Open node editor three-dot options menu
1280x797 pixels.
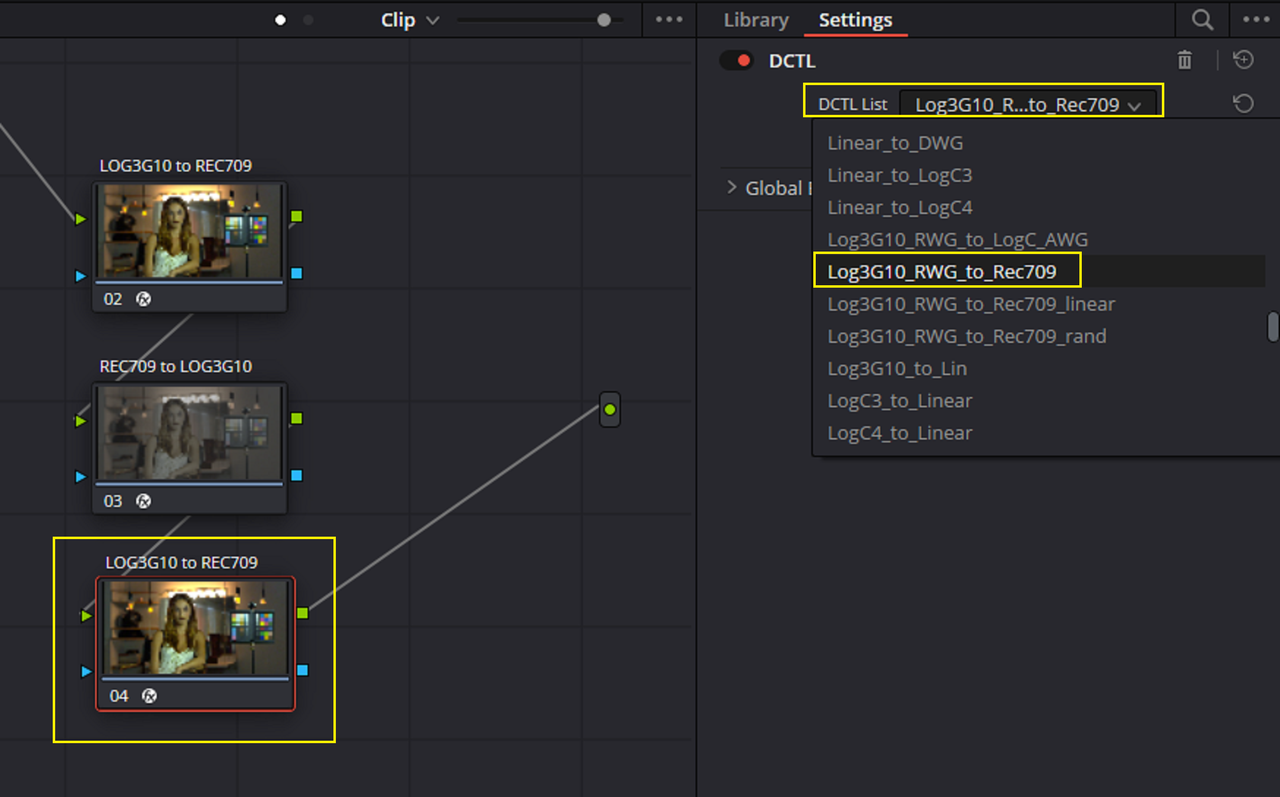[669, 19]
